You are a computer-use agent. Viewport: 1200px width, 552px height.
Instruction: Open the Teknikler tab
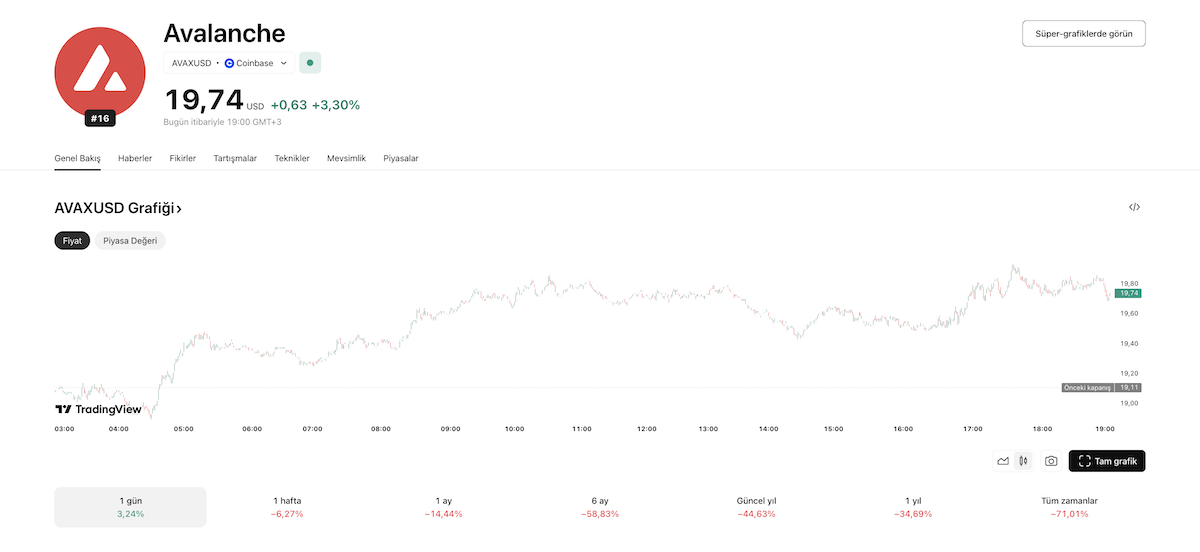pyautogui.click(x=292, y=158)
